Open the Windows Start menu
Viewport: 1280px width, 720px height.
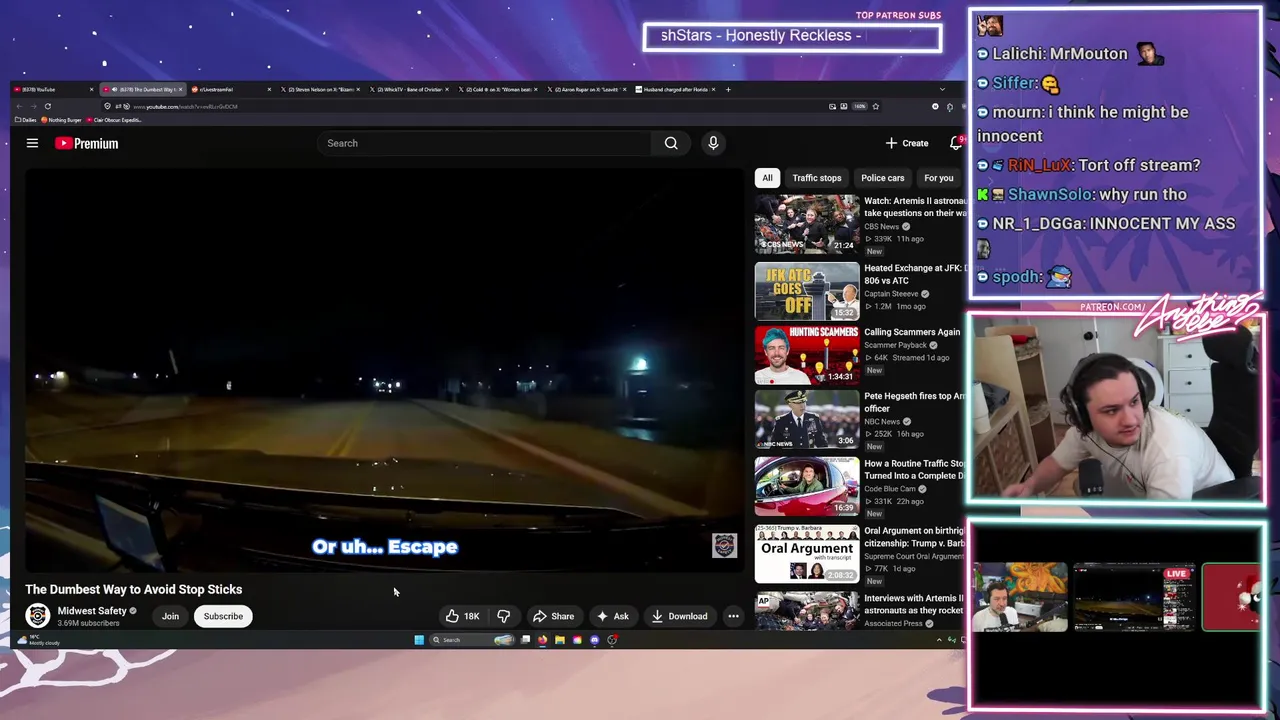point(419,640)
